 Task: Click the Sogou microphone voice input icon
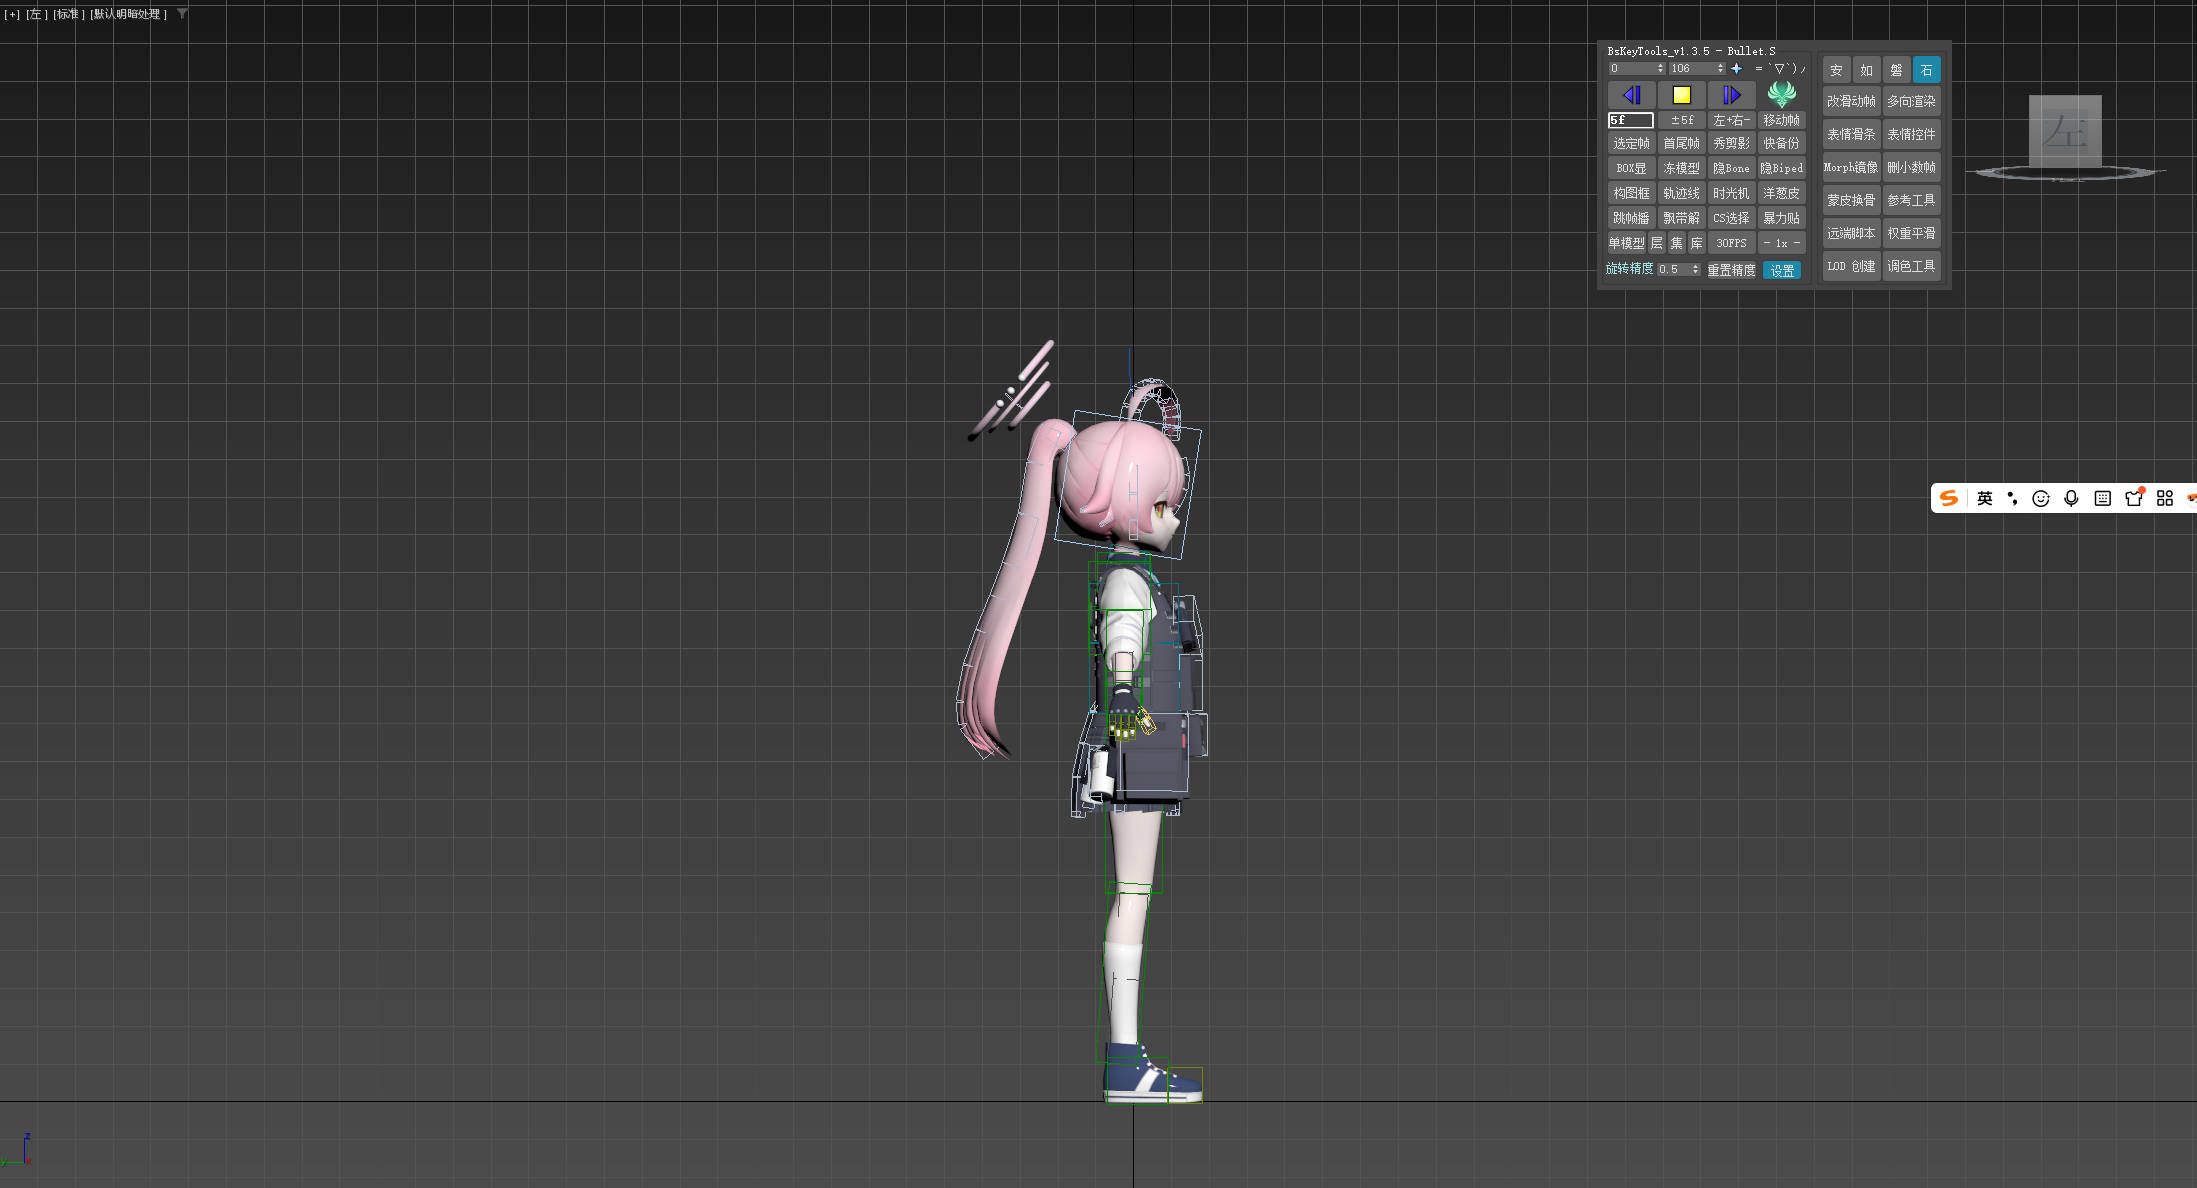pyautogui.click(x=2071, y=498)
